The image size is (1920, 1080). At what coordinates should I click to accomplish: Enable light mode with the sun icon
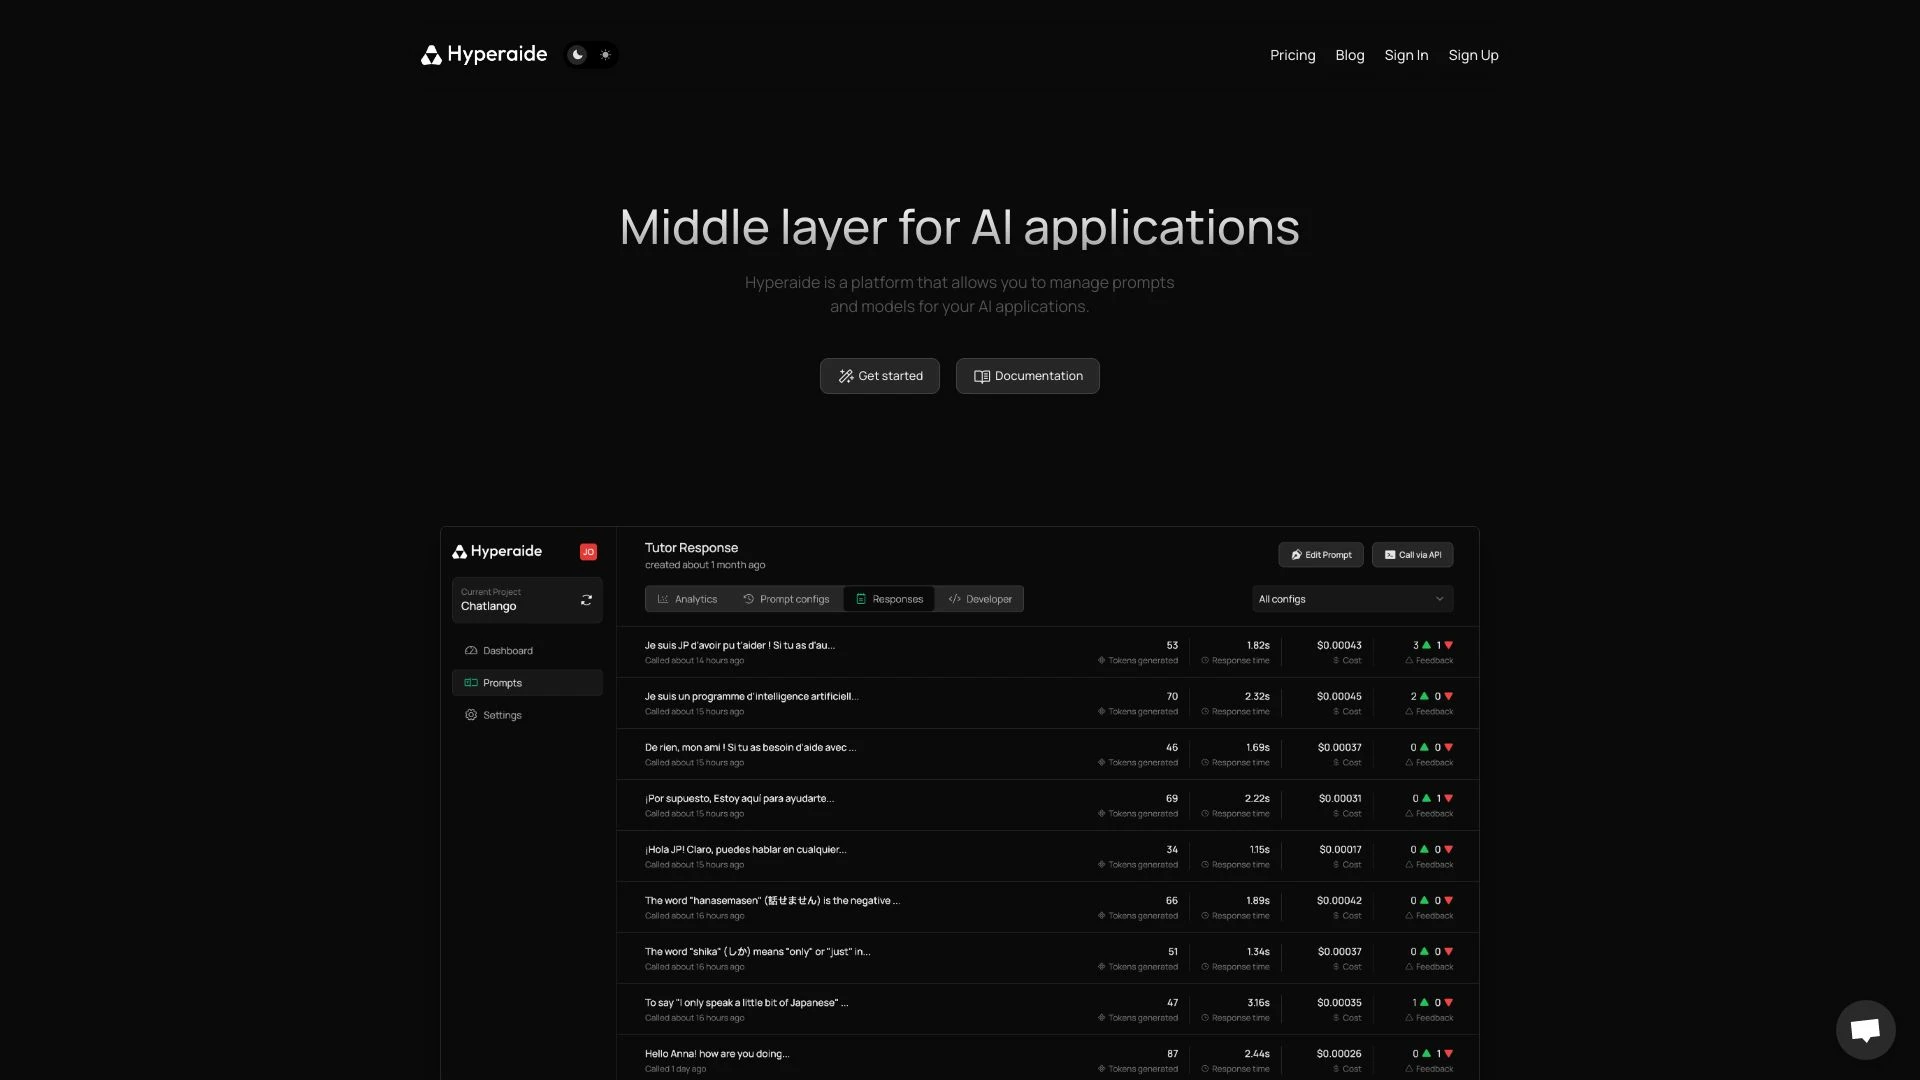605,55
